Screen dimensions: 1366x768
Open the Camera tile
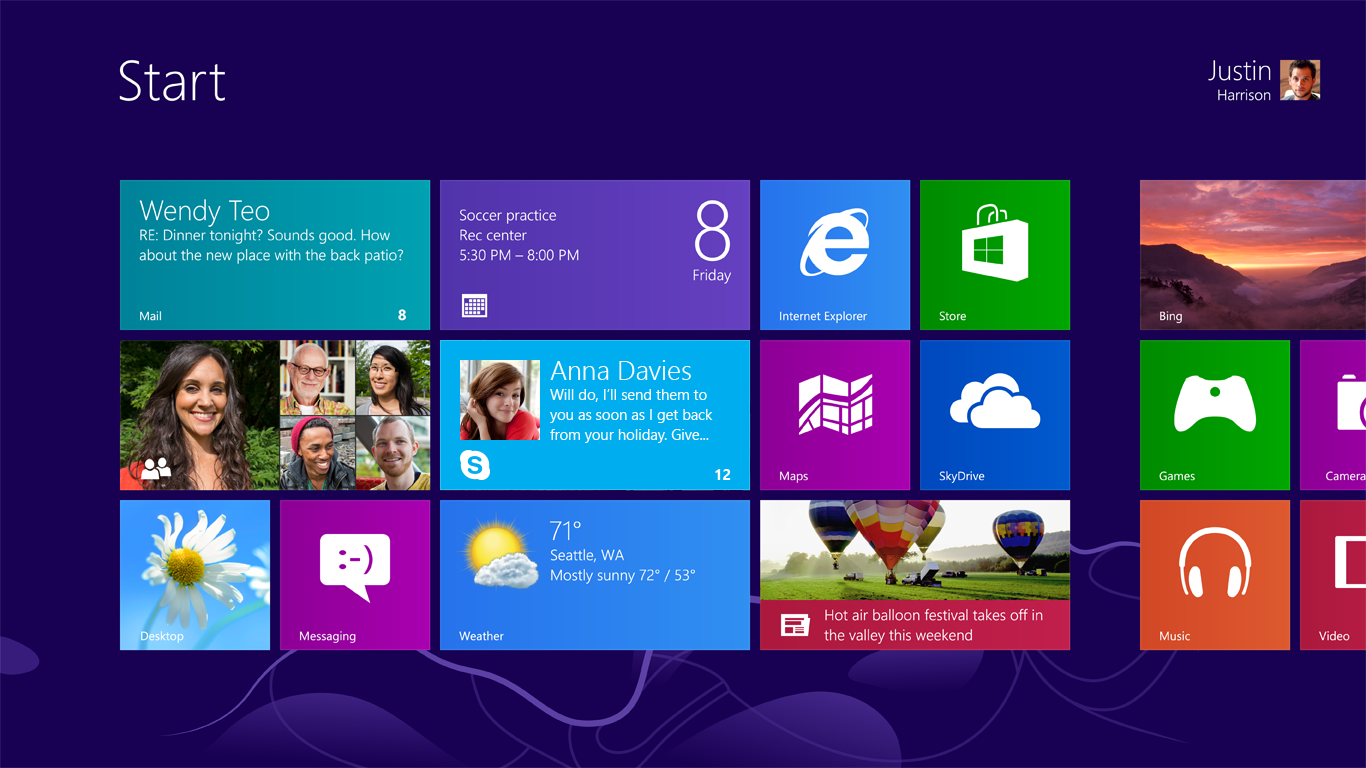1334,415
